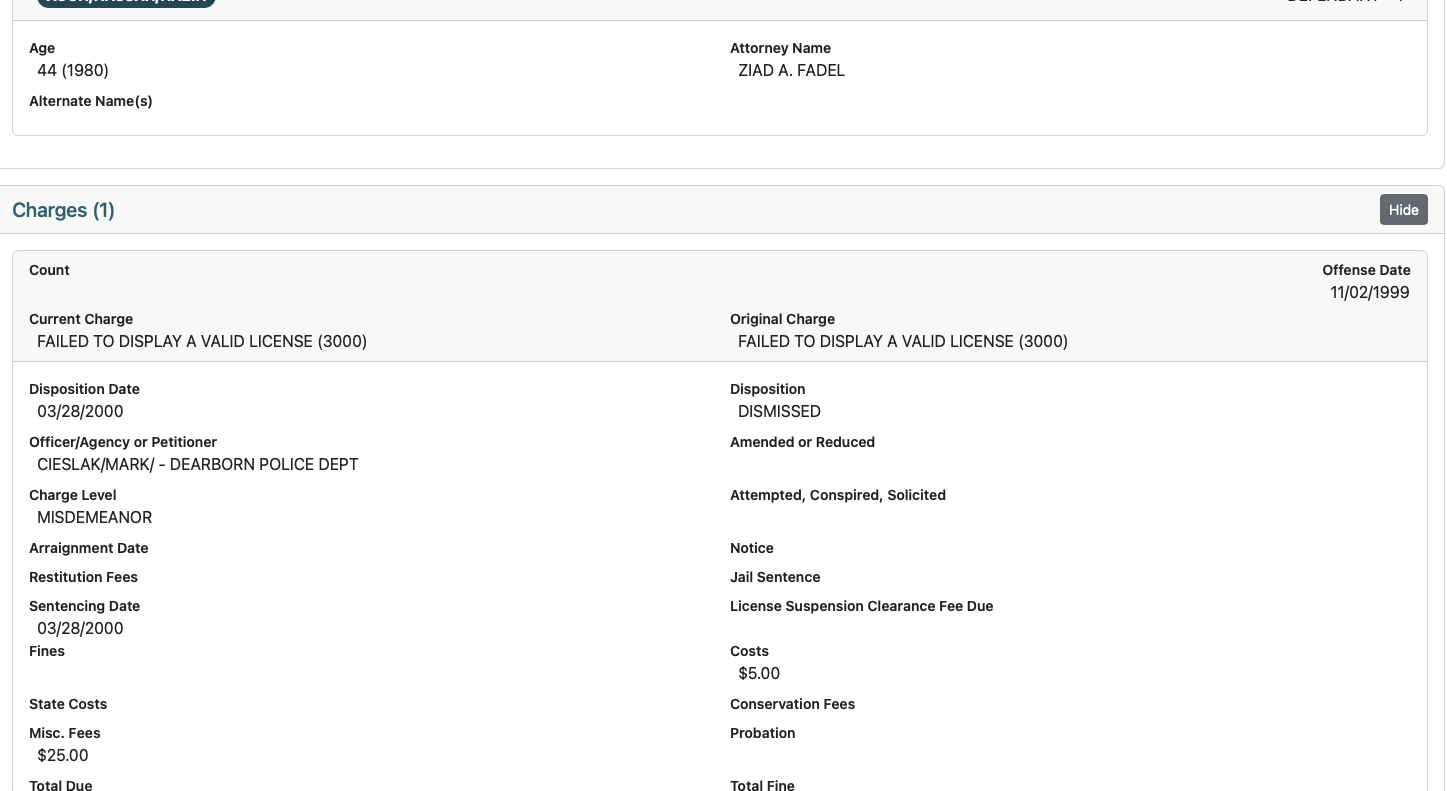
Task: Click the Probation field label
Action: point(762,733)
